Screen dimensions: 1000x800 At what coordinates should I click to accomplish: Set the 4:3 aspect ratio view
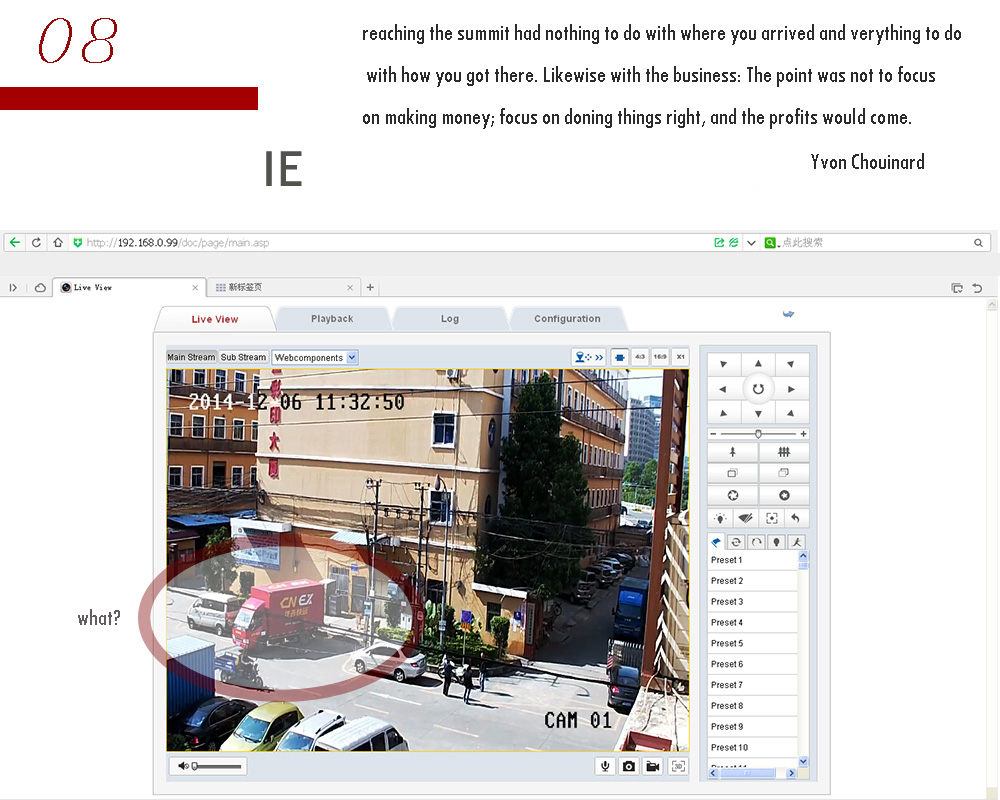coord(640,356)
